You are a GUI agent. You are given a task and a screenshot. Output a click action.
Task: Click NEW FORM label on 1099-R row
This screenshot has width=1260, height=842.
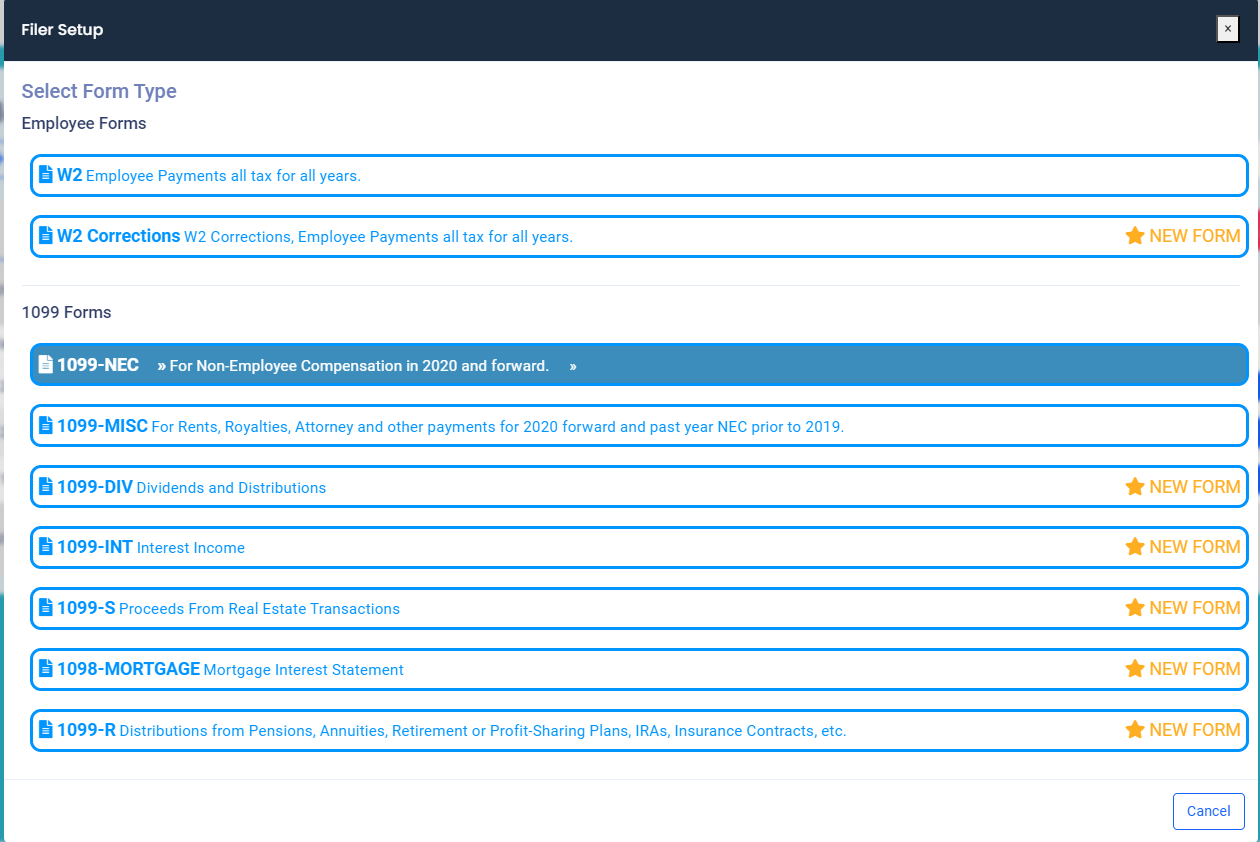tap(1195, 730)
